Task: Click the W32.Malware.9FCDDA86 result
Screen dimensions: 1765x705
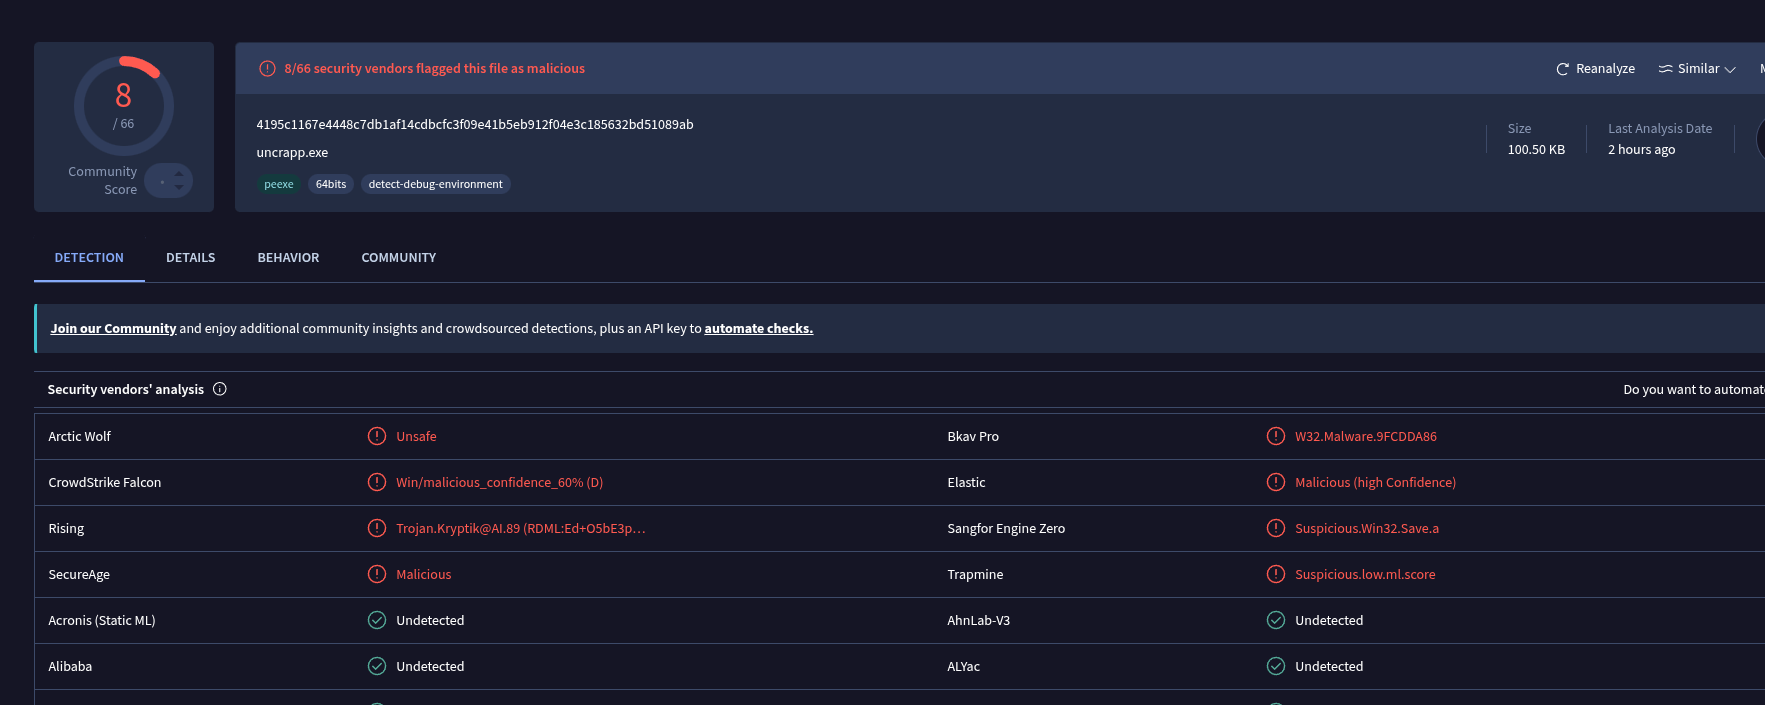Action: point(1366,437)
